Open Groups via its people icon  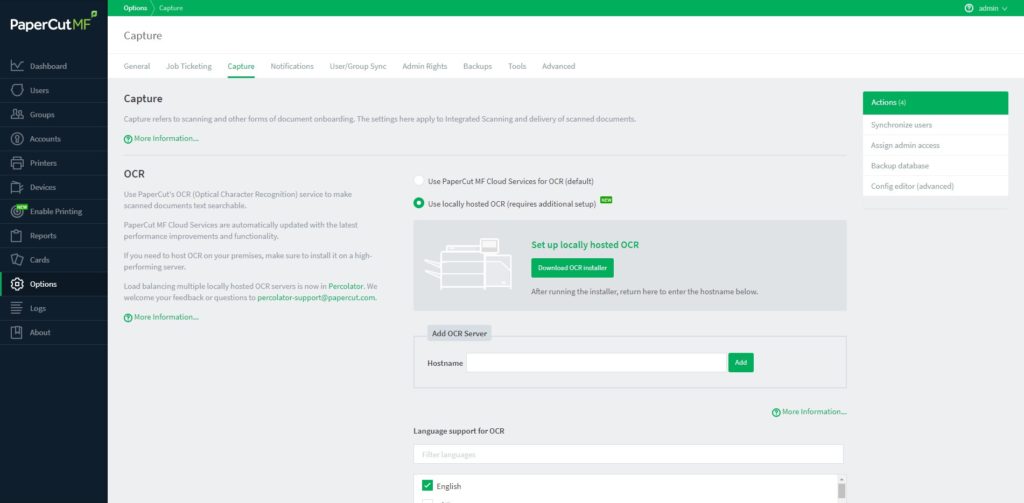pyautogui.click(x=17, y=115)
